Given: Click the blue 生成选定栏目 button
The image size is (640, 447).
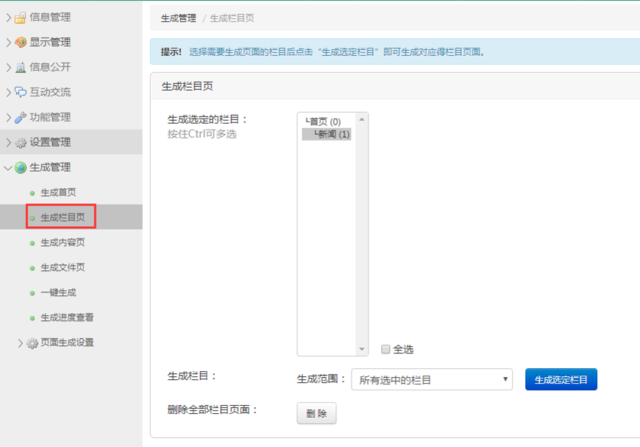Looking at the screenshot, I should point(560,380).
